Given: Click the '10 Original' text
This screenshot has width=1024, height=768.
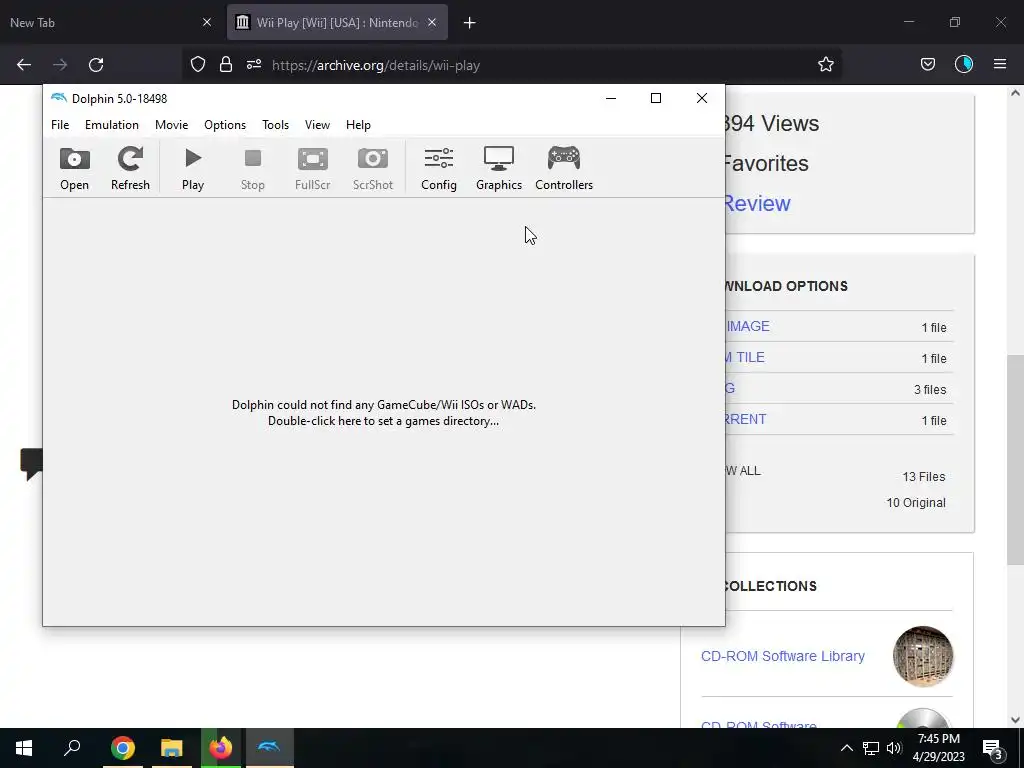Looking at the screenshot, I should (x=916, y=503).
